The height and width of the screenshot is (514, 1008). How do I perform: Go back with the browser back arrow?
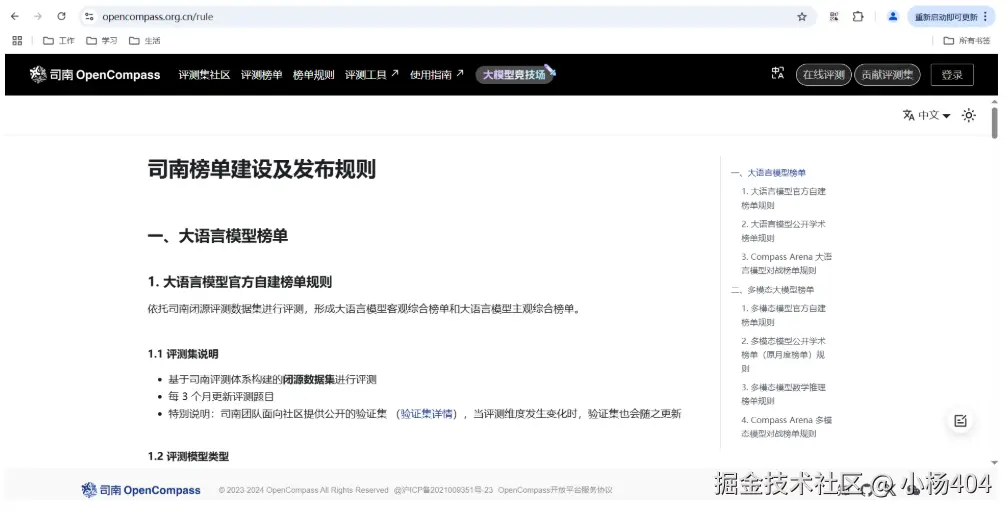point(15,17)
